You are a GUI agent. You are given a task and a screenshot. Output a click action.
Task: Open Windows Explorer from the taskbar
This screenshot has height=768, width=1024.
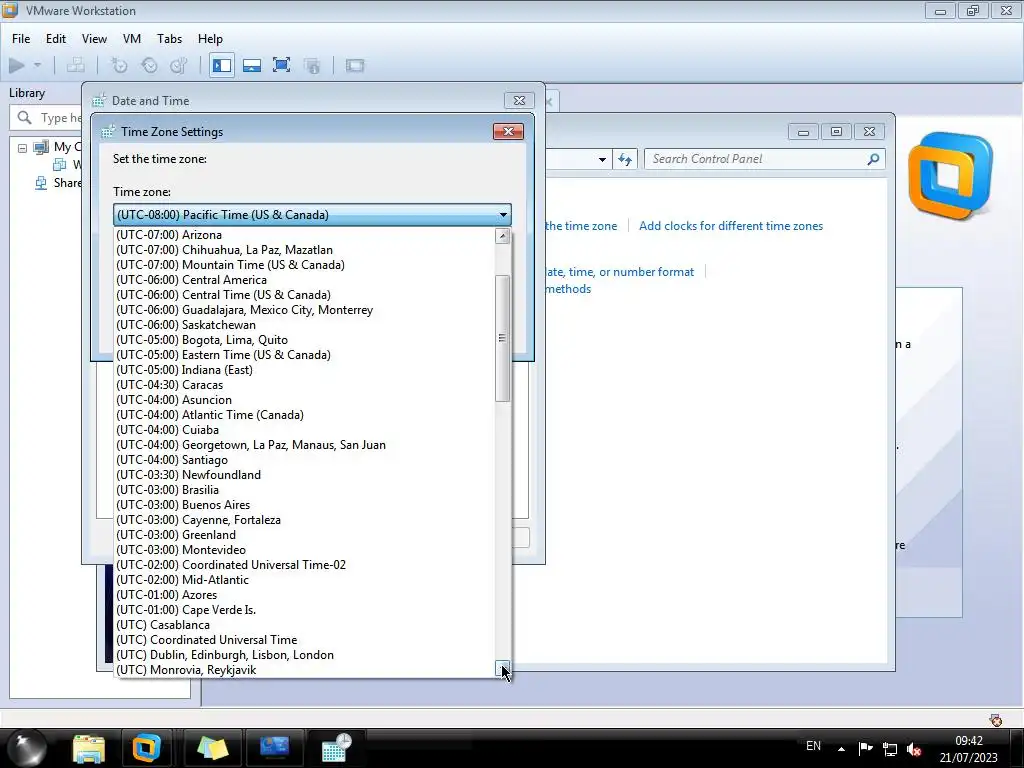pyautogui.click(x=88, y=748)
